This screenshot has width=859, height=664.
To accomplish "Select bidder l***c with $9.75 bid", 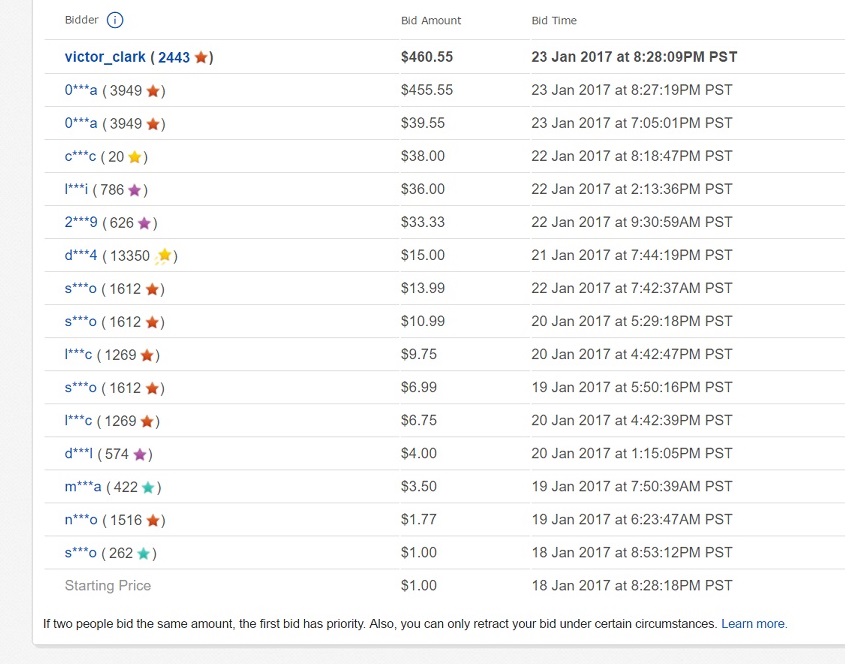I will click(x=78, y=354).
